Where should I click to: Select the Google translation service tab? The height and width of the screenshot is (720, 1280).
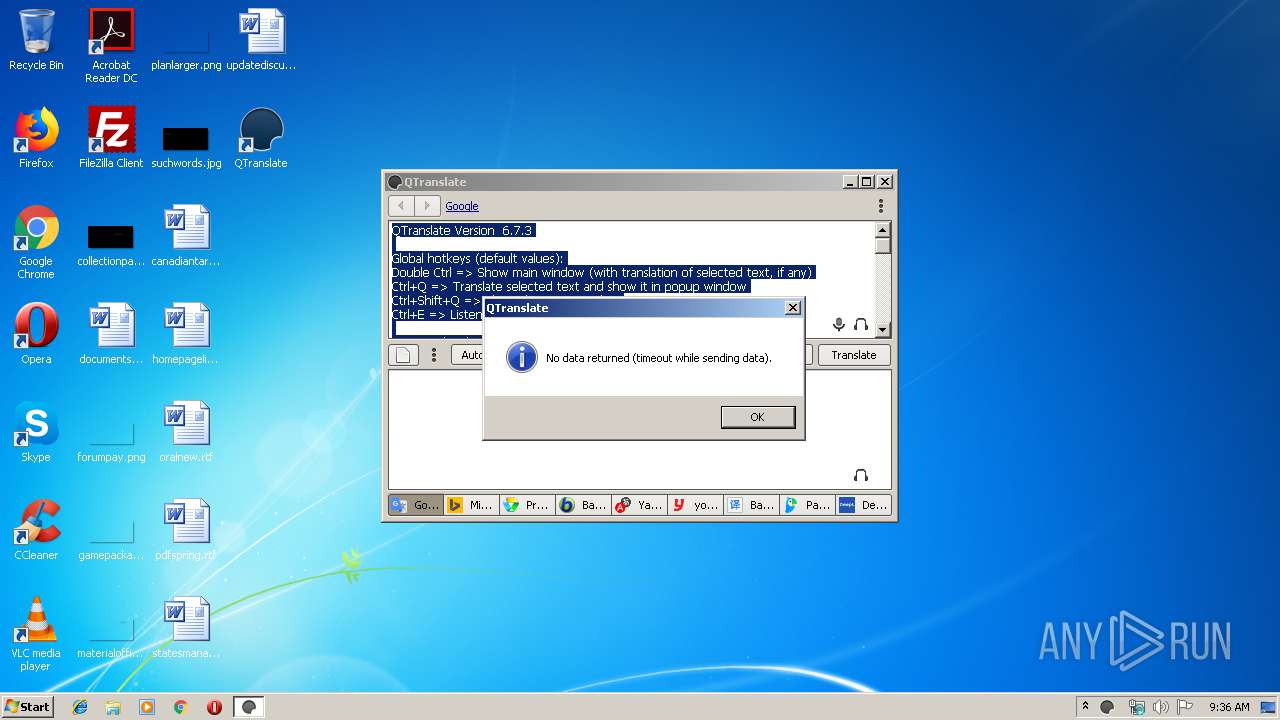[x=415, y=505]
